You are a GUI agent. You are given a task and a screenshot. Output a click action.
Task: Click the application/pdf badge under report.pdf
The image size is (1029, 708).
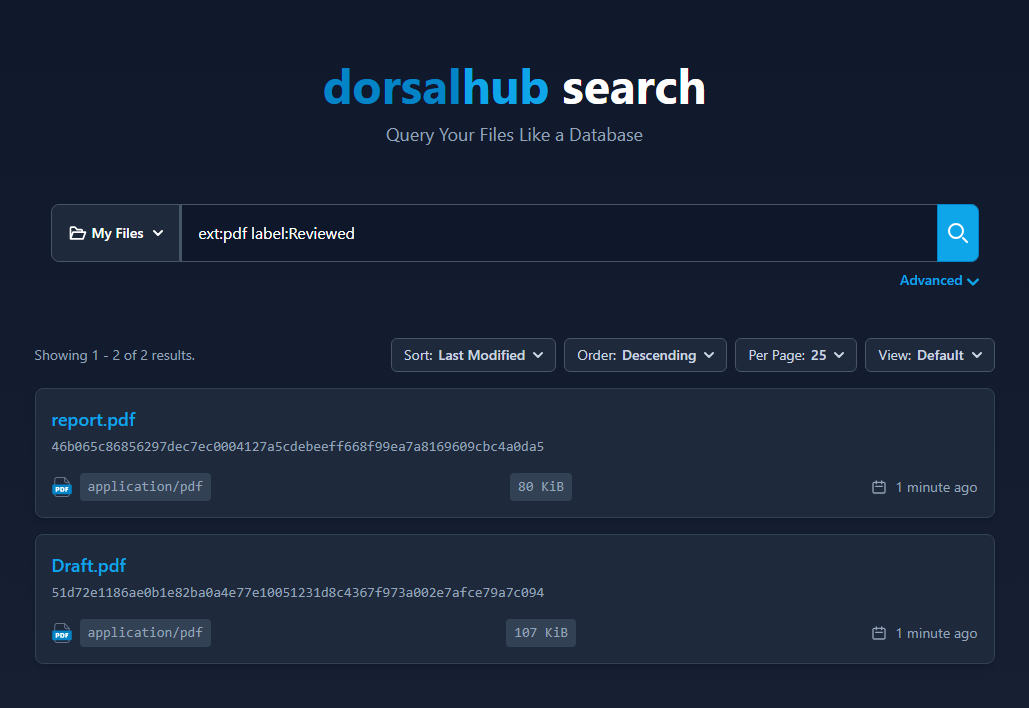[x=145, y=487]
